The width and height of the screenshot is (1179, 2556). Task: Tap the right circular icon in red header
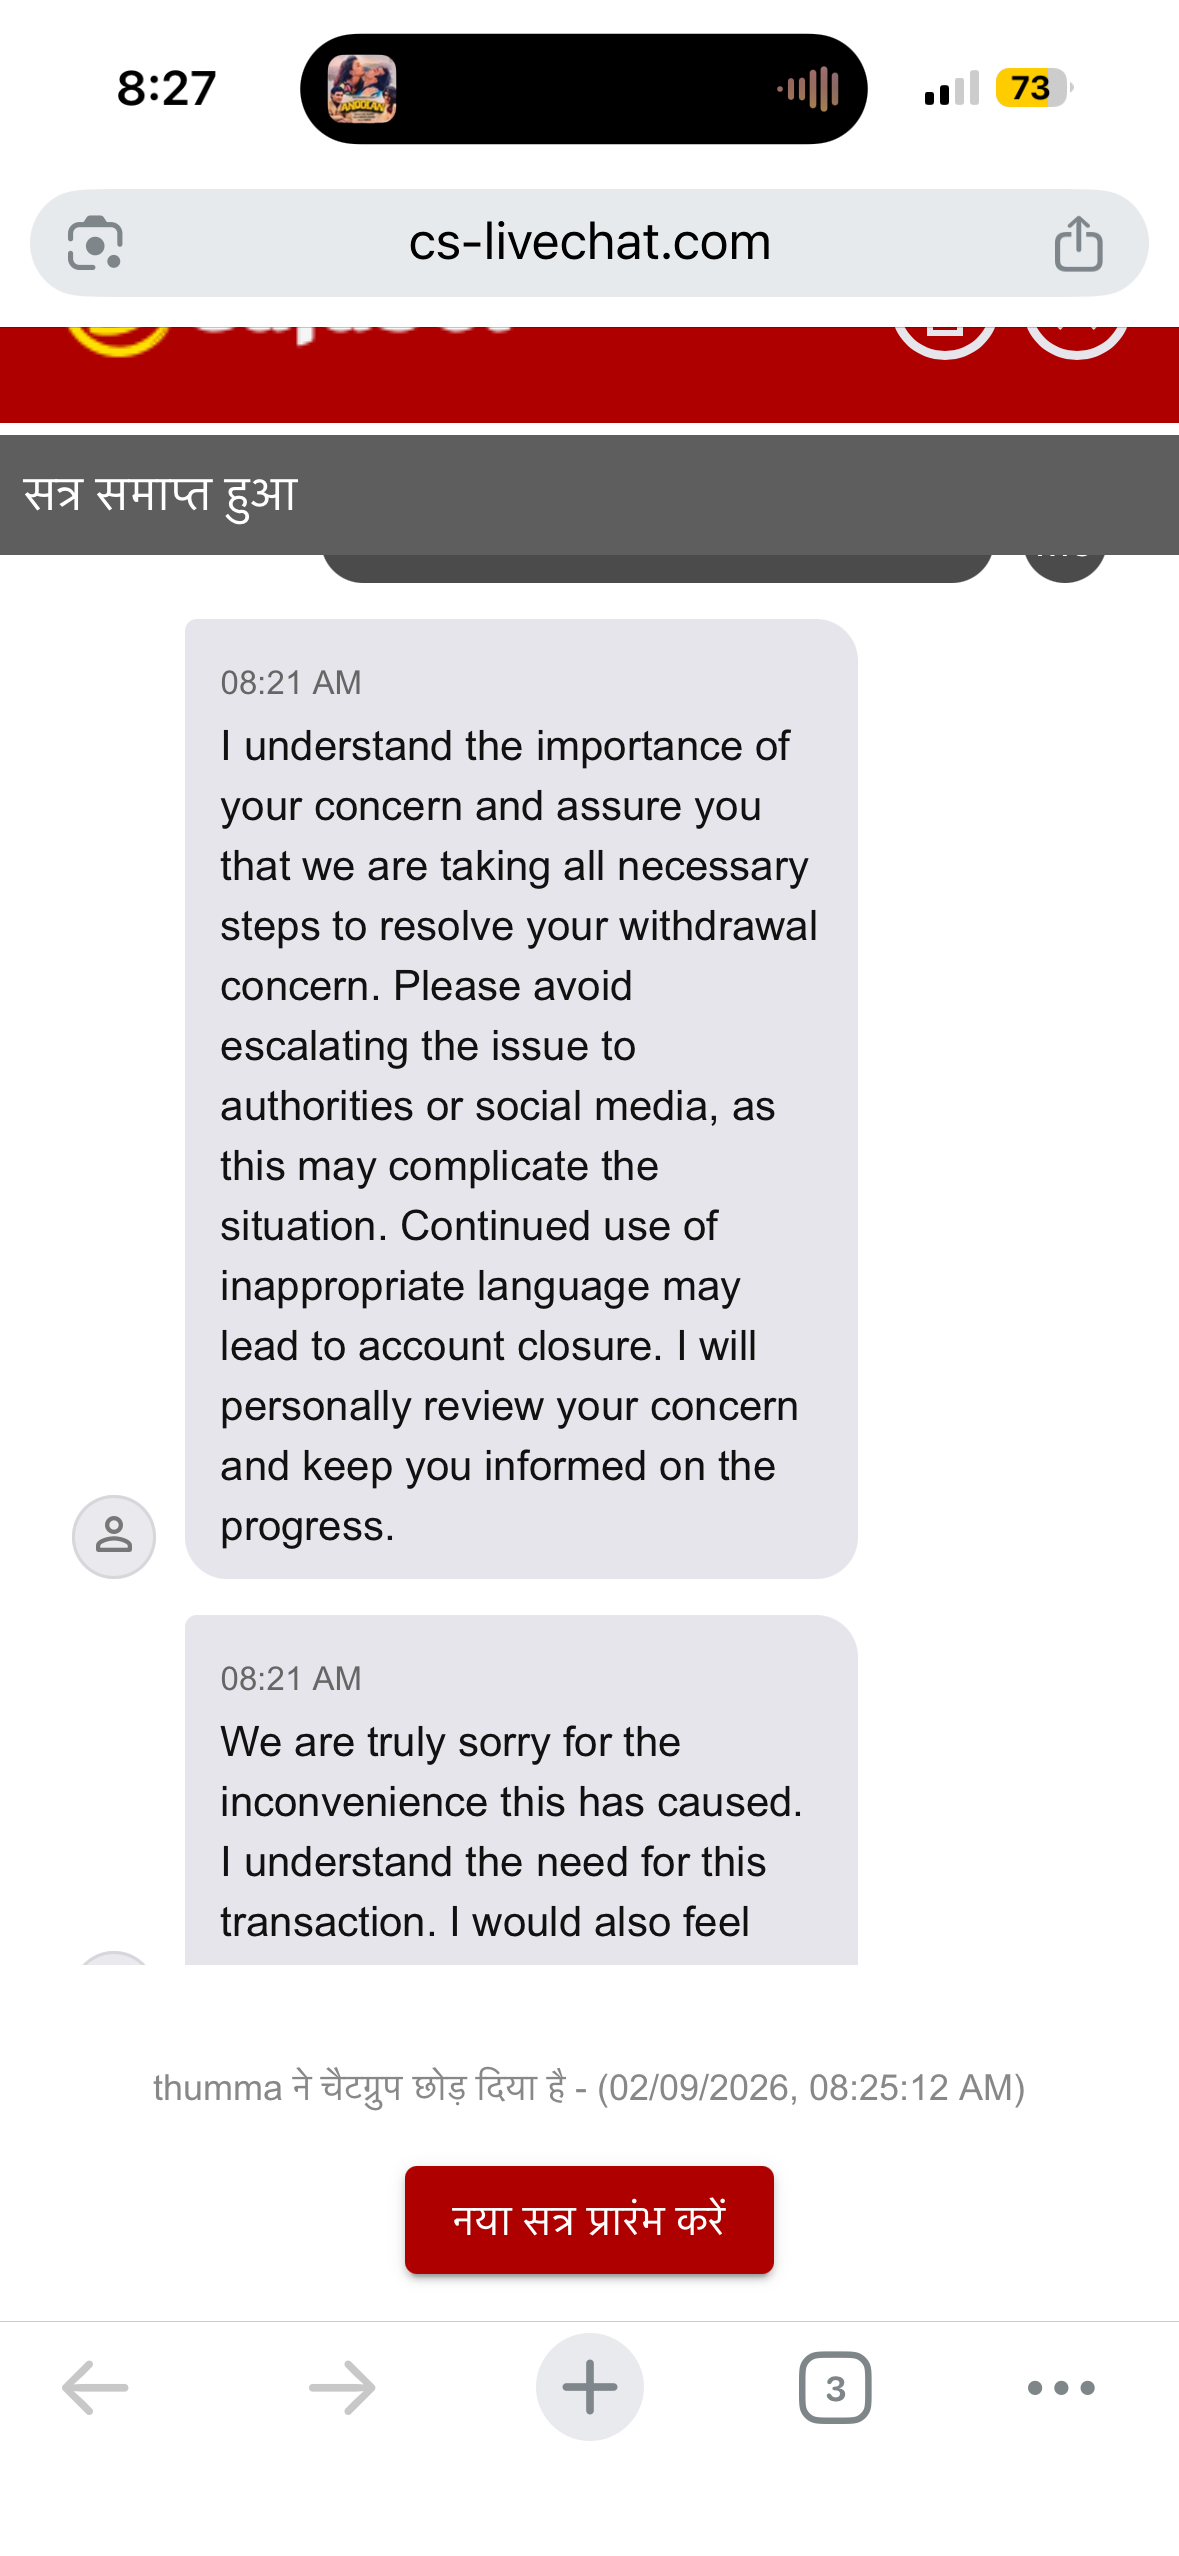(x=1076, y=340)
